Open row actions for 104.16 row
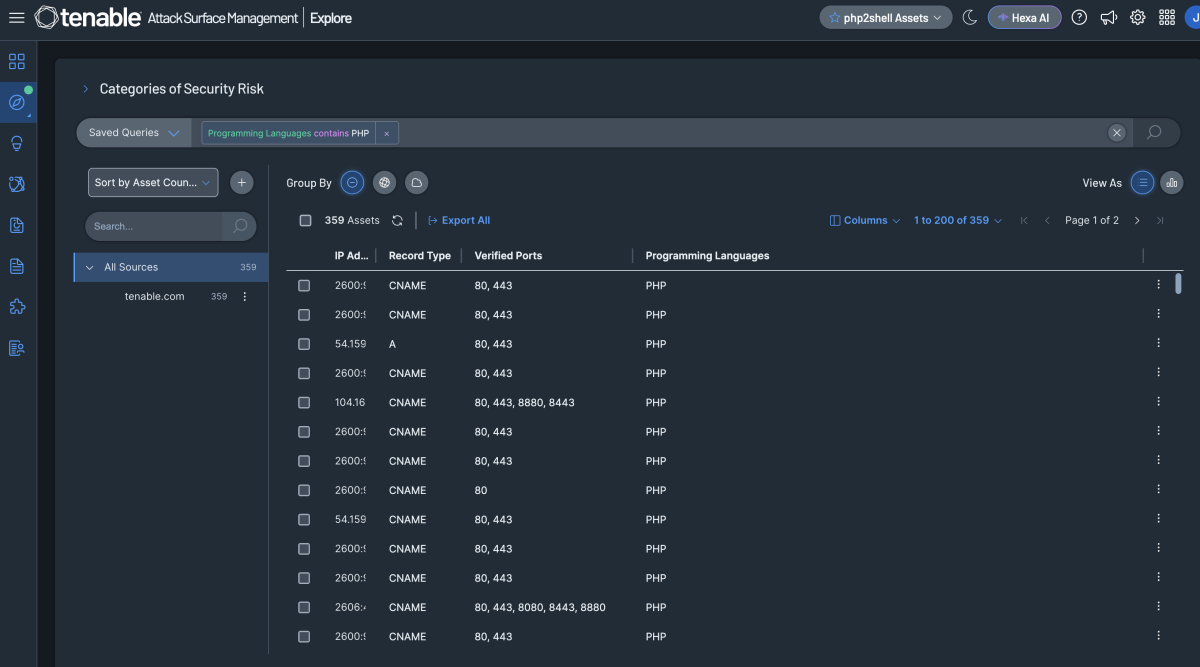Screen dimensions: 1200x667 (1158, 402)
